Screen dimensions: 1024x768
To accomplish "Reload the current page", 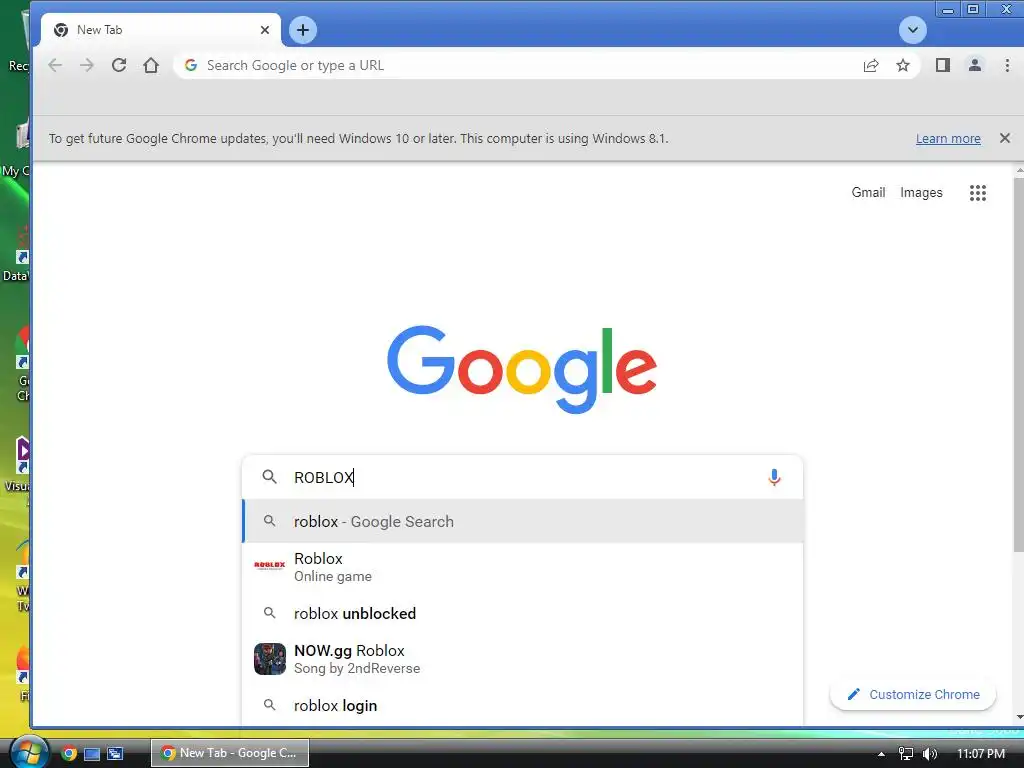I will click(x=119, y=65).
